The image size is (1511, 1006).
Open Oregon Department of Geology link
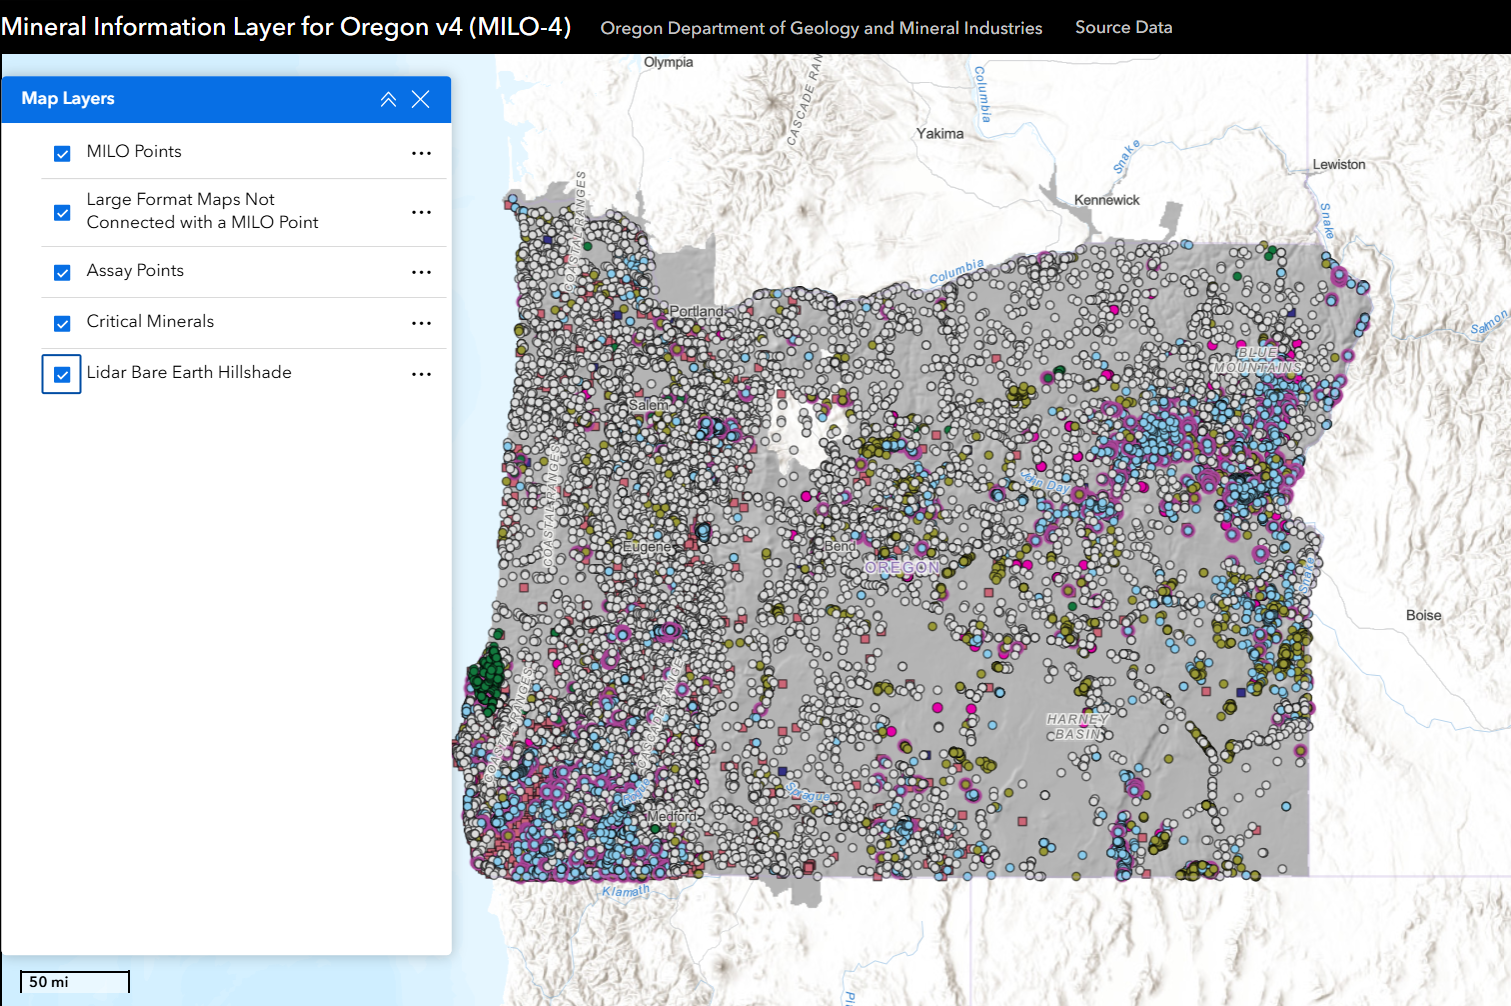(x=821, y=28)
